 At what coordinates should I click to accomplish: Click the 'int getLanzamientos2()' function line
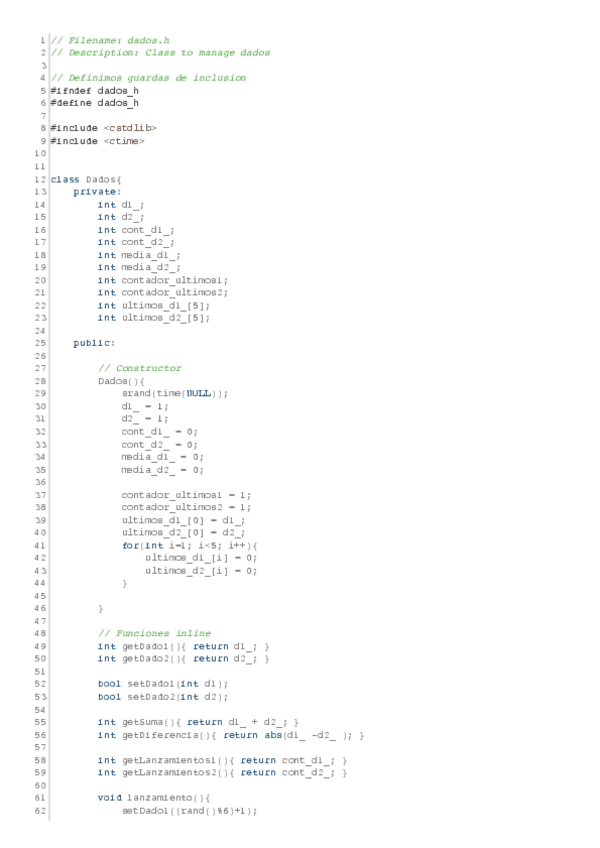pos(223,773)
